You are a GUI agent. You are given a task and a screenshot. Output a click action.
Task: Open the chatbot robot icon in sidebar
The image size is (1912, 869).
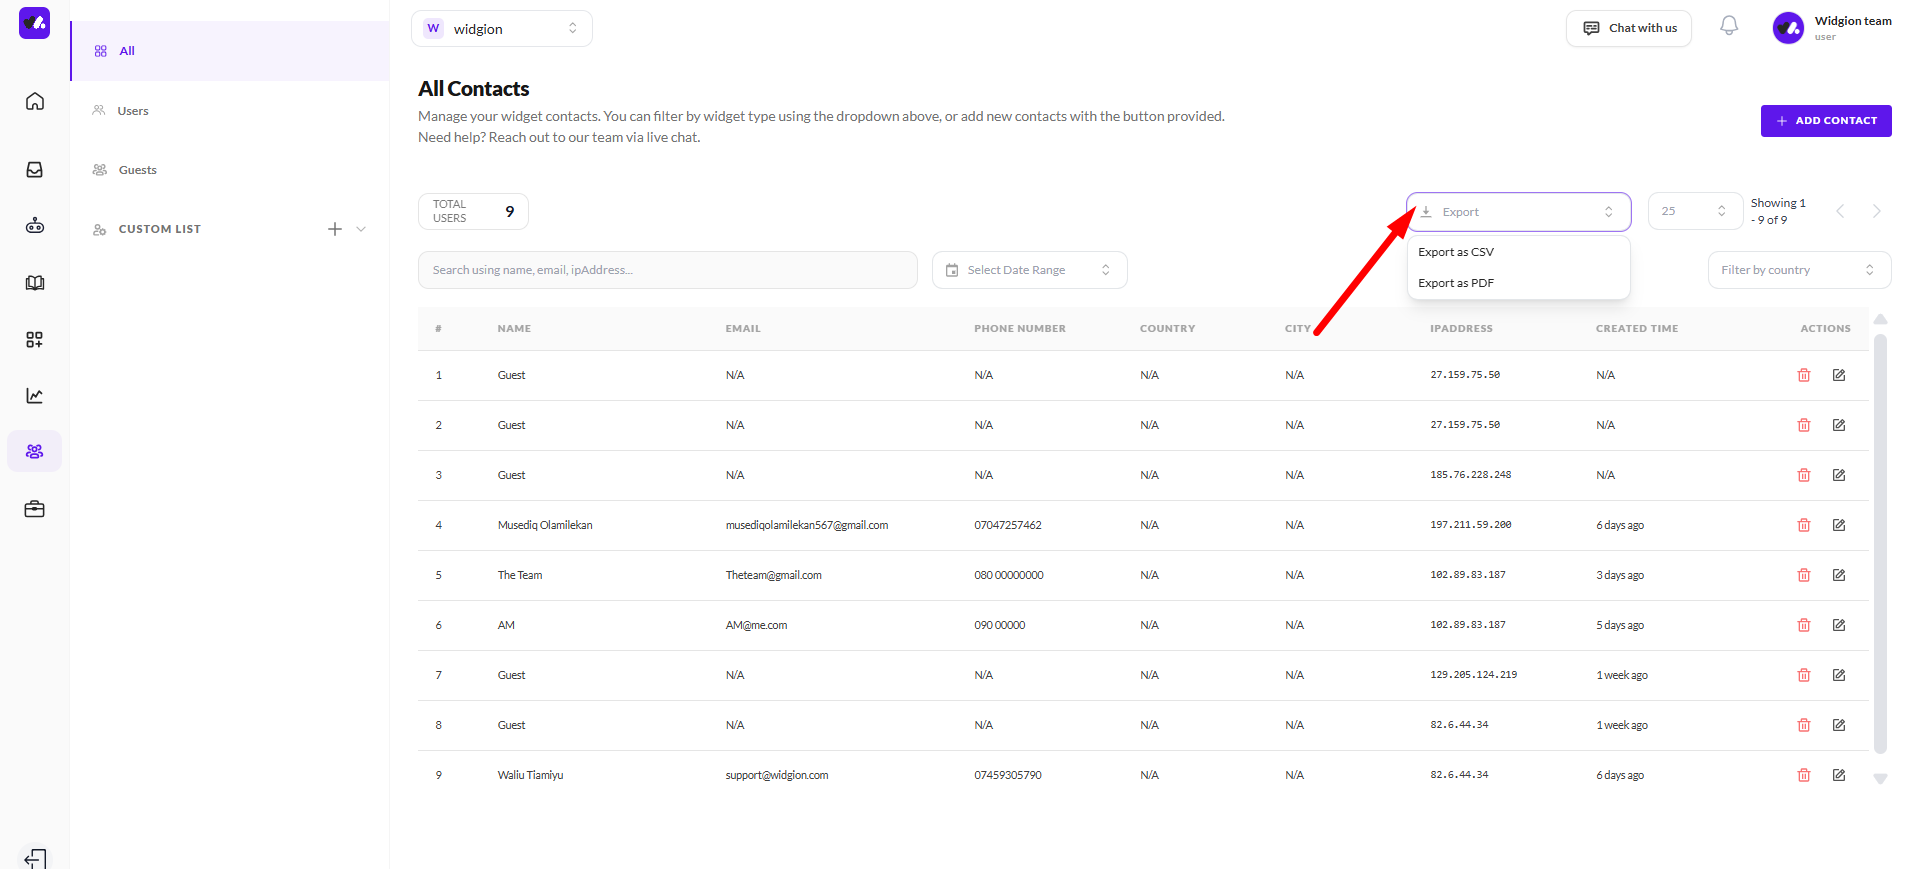point(35,226)
